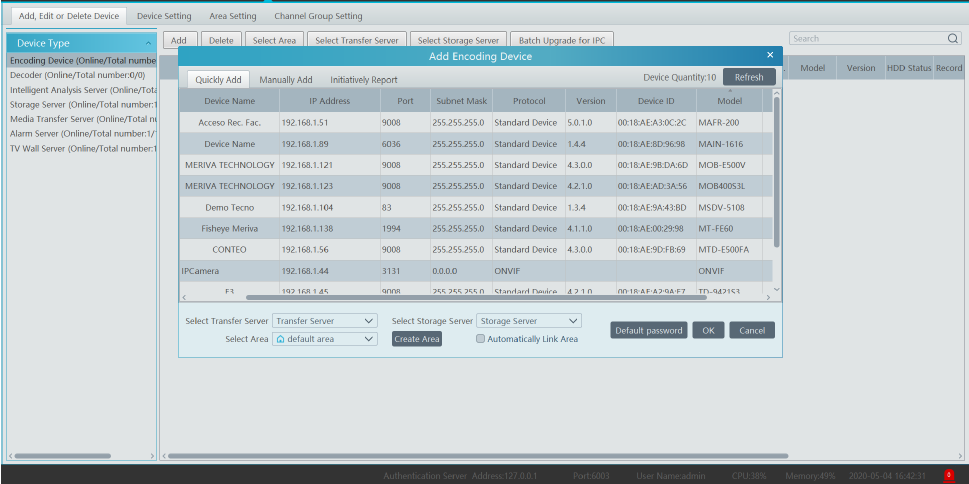Click the search magnifier icon
The height and width of the screenshot is (484, 969).
pos(953,39)
